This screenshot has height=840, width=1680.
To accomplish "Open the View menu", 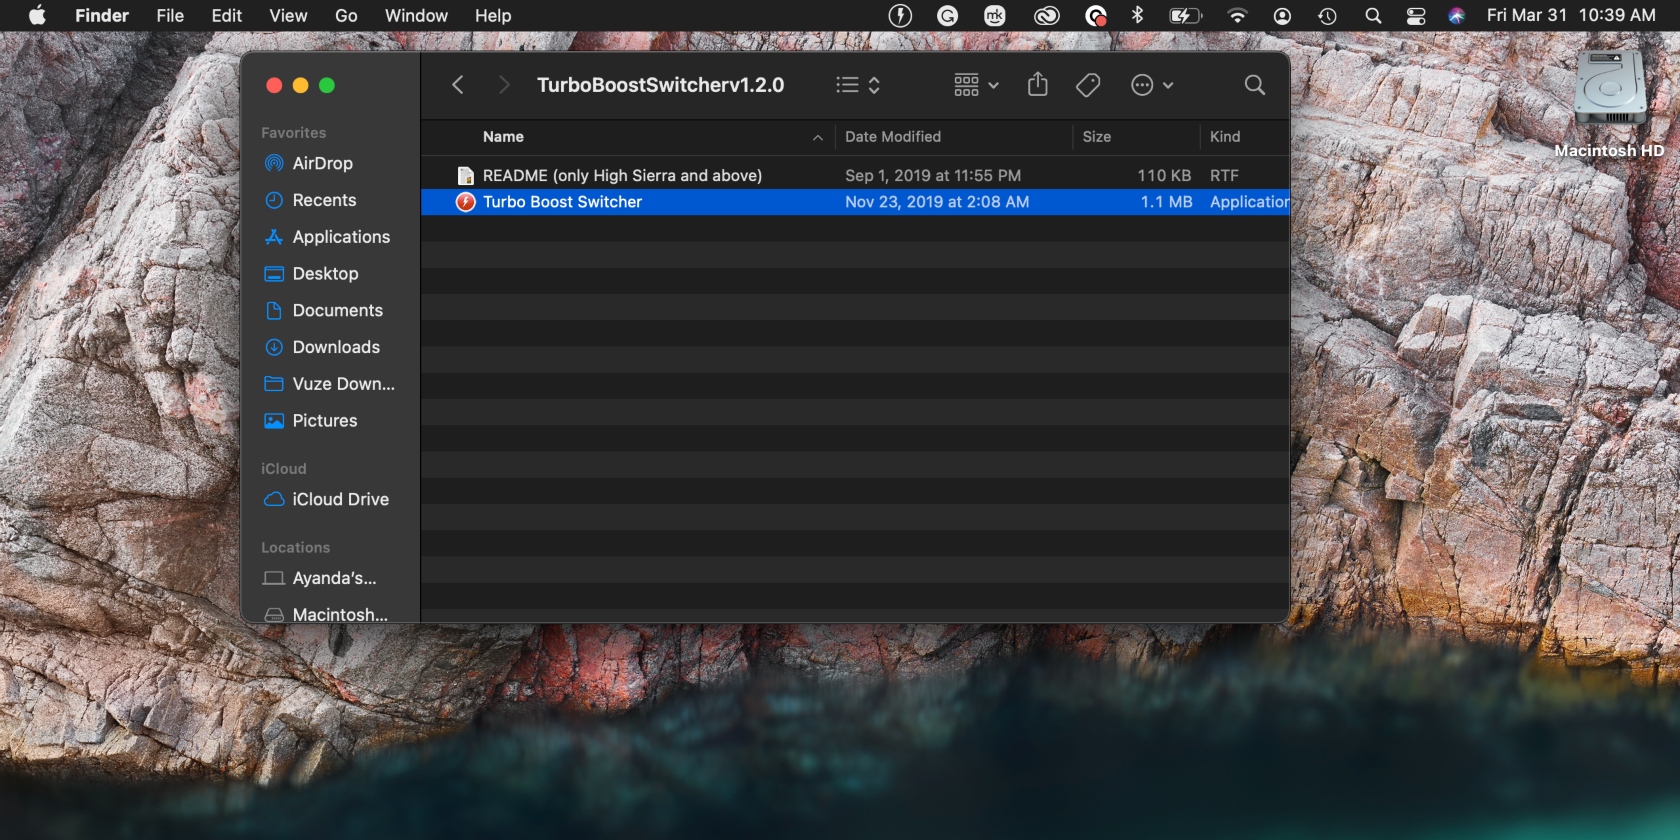I will click(288, 15).
